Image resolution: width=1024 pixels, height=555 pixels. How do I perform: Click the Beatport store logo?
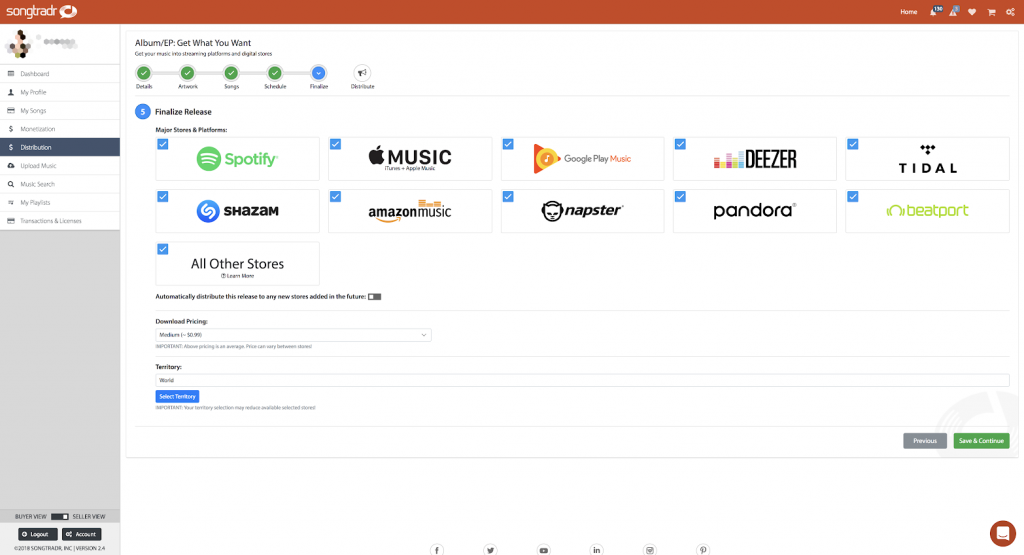(x=927, y=210)
